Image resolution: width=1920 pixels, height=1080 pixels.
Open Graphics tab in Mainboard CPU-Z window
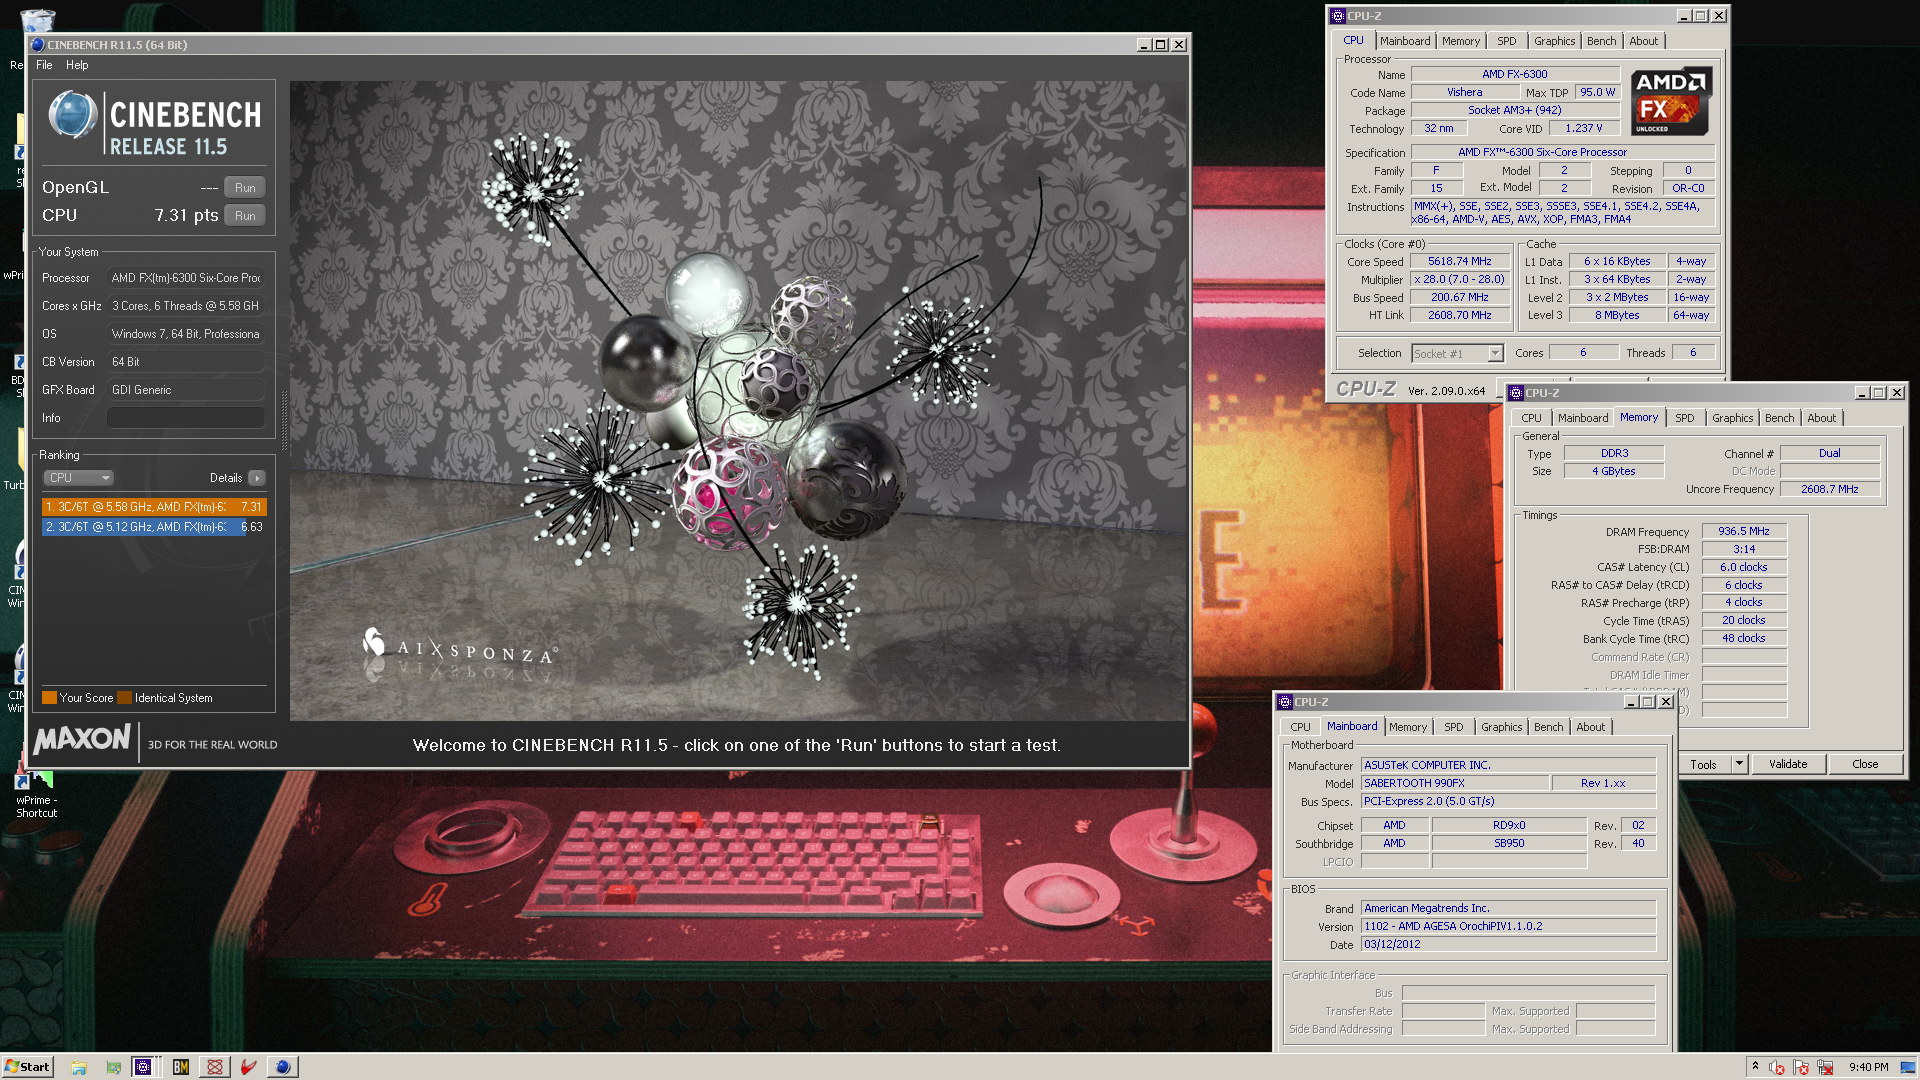[x=1502, y=727]
